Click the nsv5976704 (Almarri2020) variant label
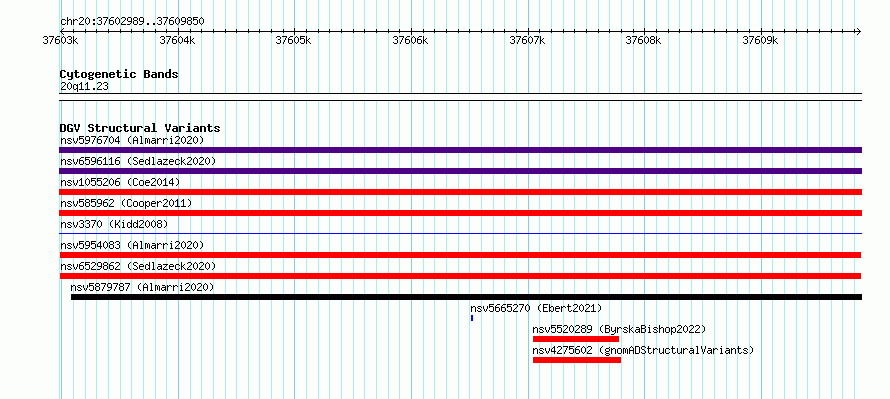890x399 pixels. (132, 140)
